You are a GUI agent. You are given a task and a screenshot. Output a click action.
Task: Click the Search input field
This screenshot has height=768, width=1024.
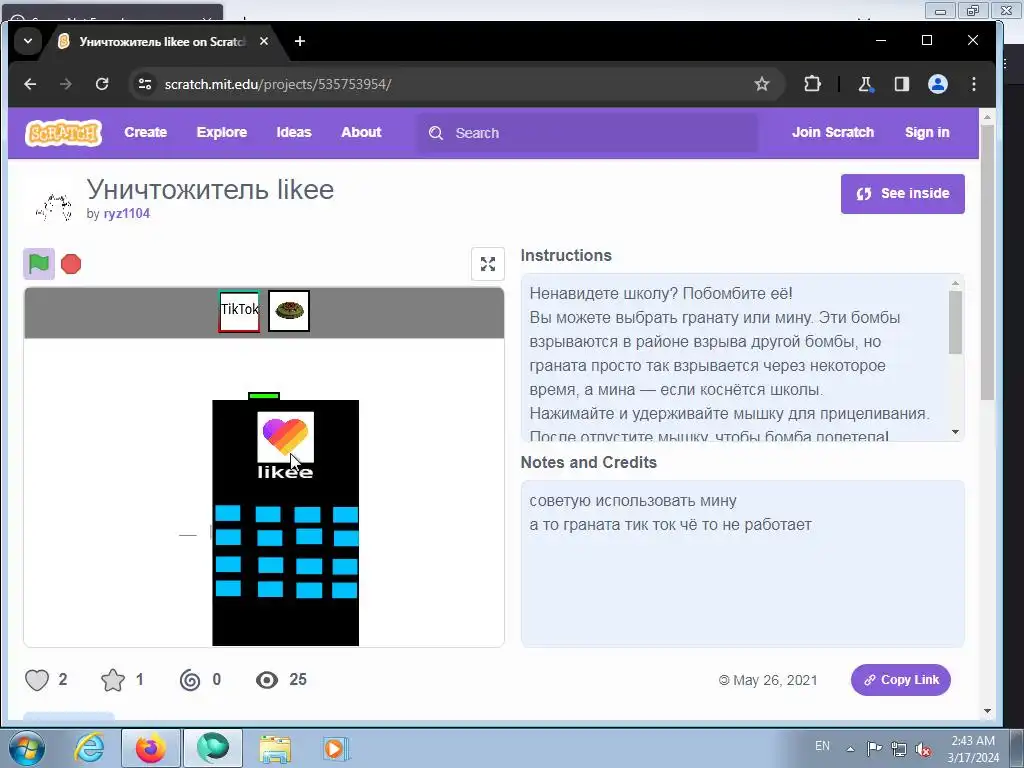coord(588,133)
